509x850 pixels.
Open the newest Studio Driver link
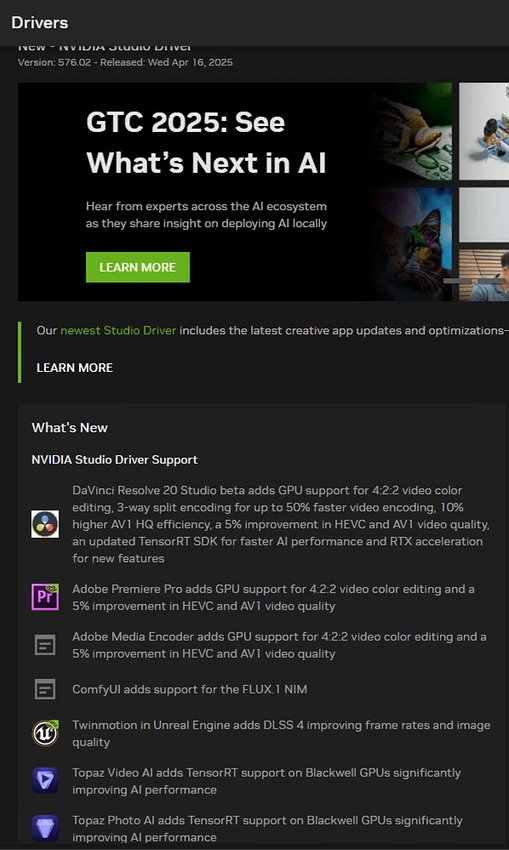[x=118, y=331]
